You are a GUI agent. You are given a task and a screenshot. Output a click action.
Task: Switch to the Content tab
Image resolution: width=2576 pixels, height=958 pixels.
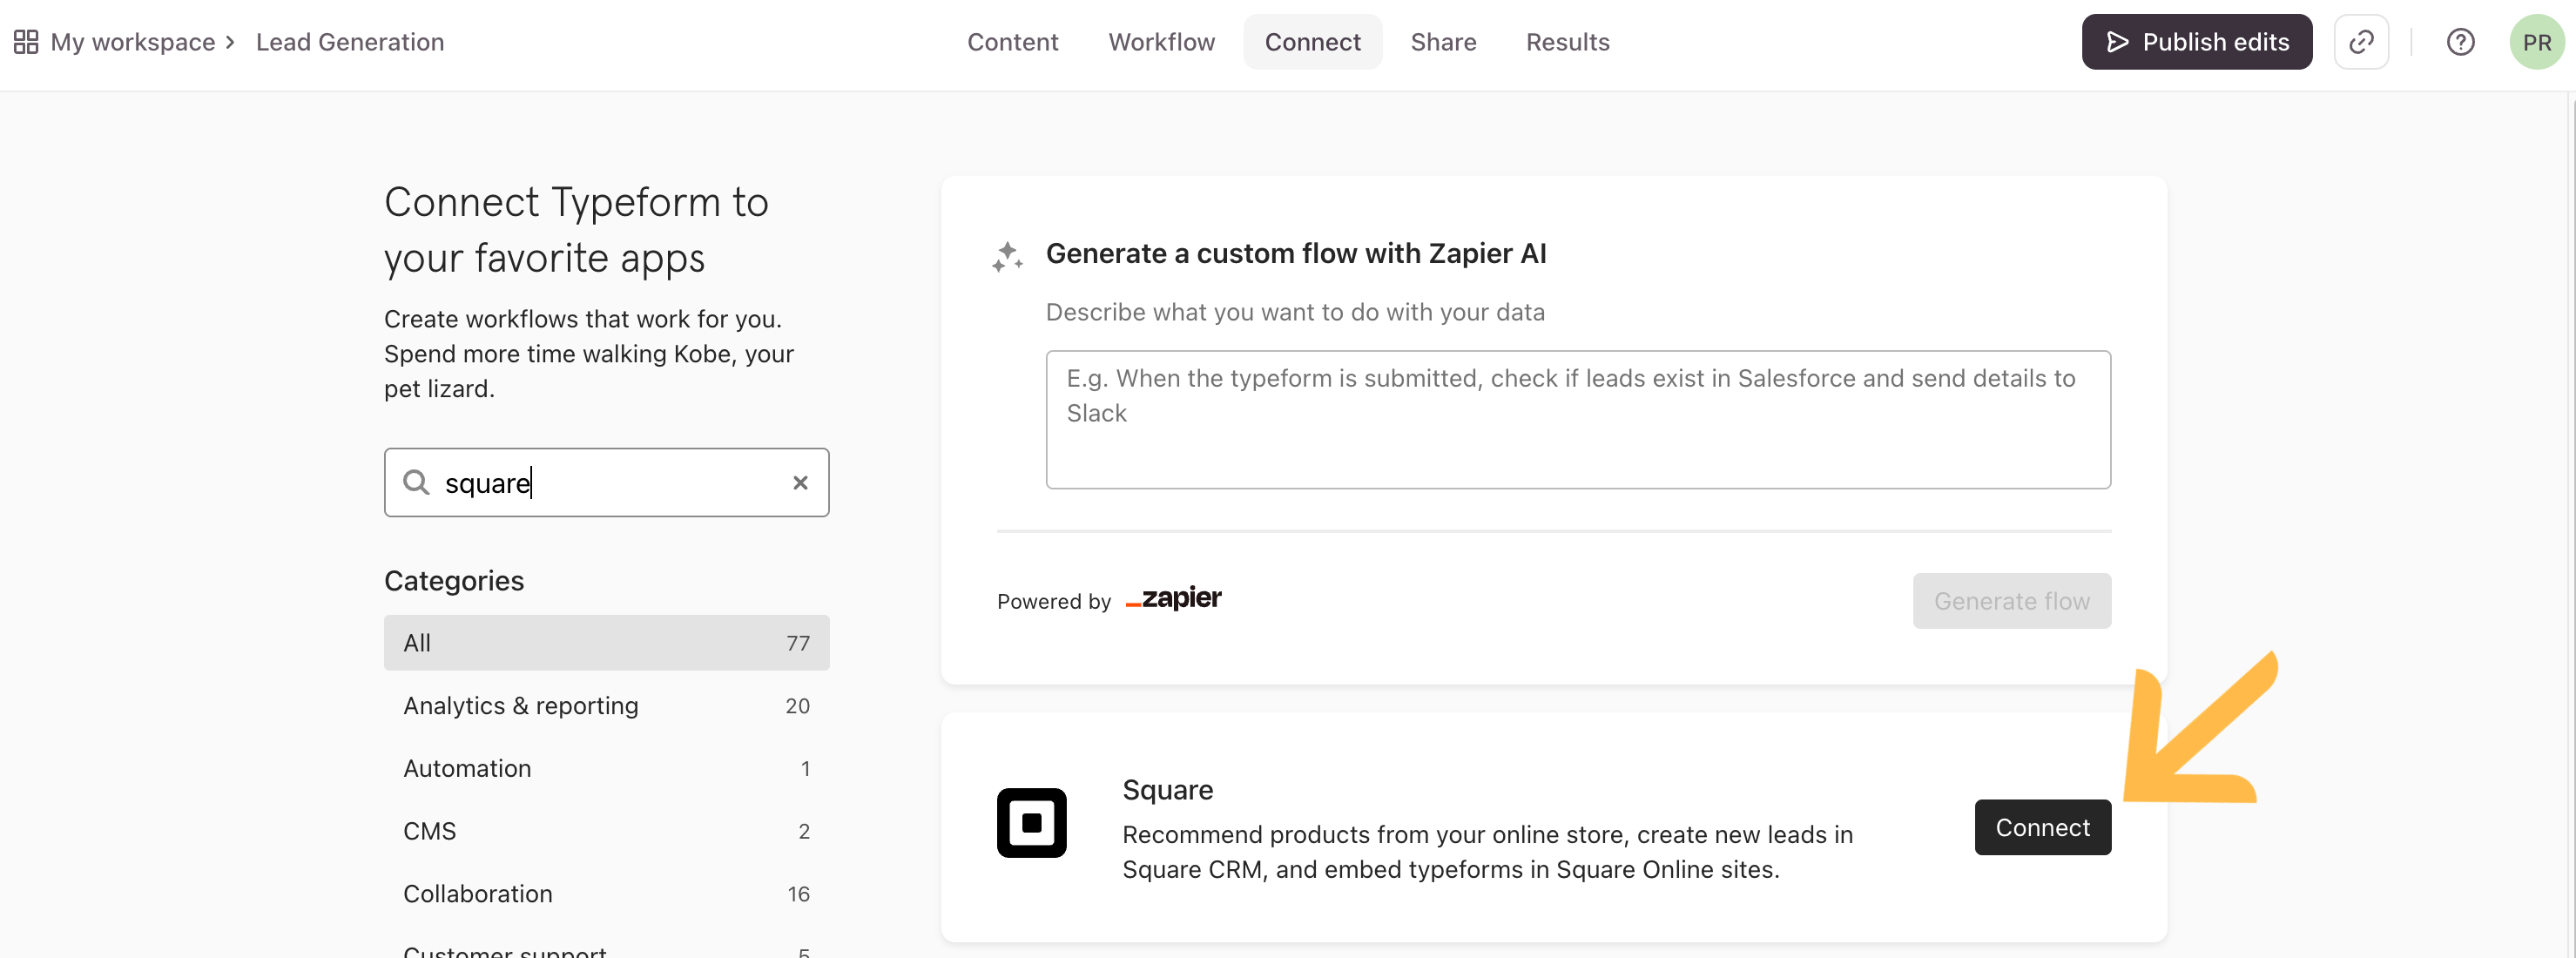tap(1012, 42)
